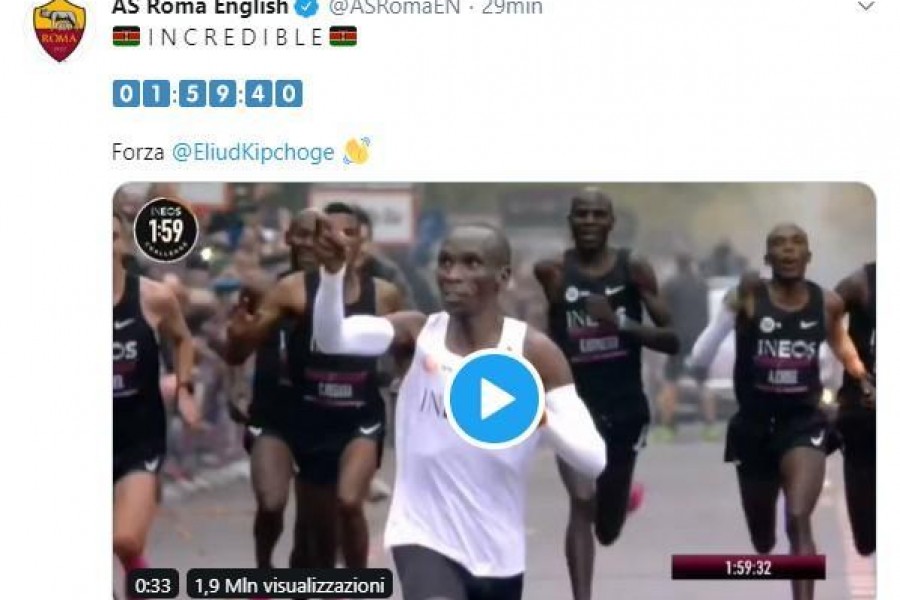This screenshot has width=900, height=600.
Task: Open AS Roma English profile name
Action: 200,7
